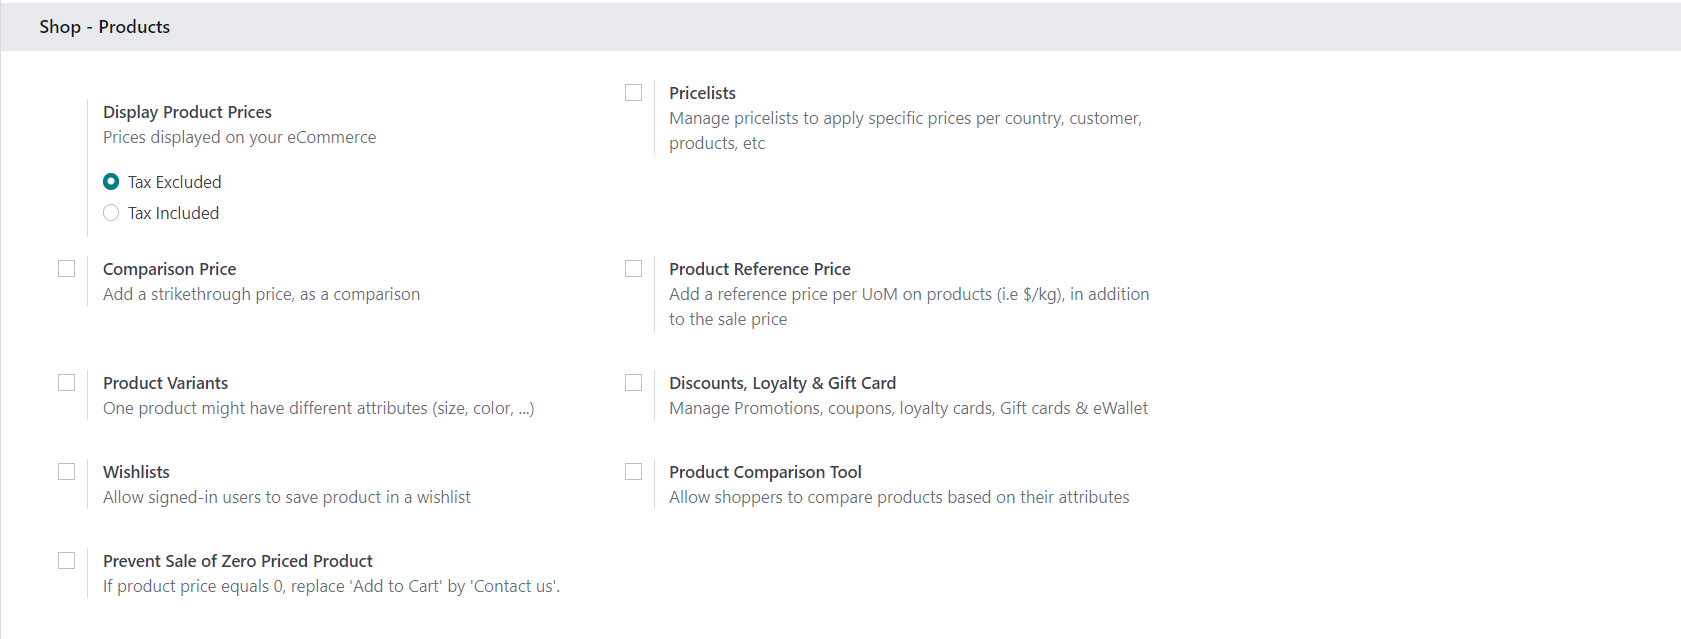Enable Prevent Sale of Zero Priced Product

(x=67, y=561)
